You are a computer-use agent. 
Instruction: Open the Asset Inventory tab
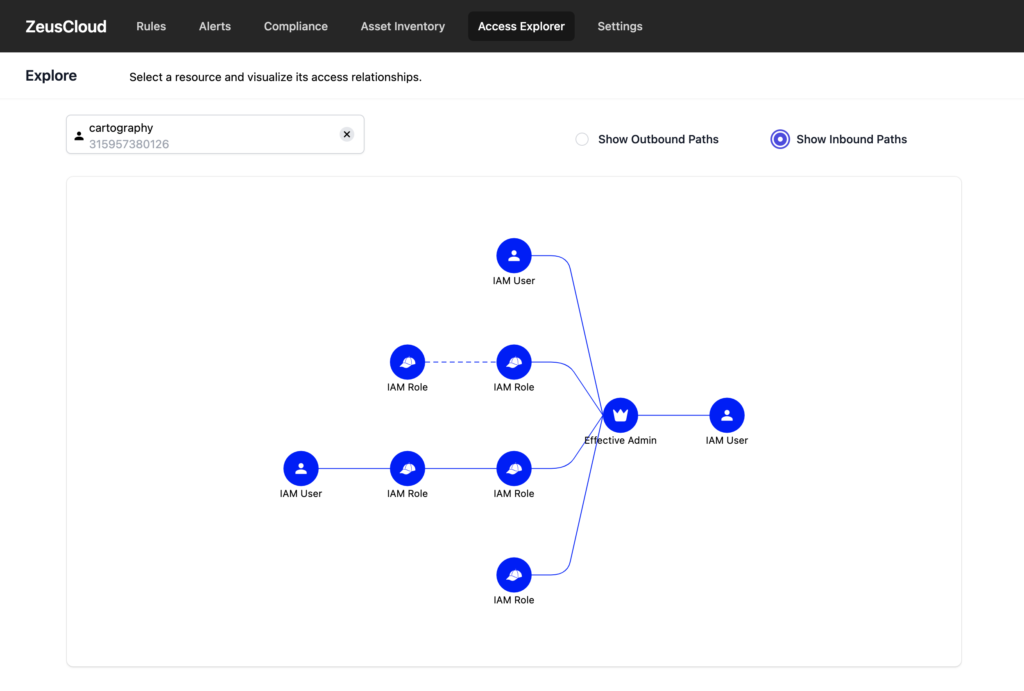pos(402,26)
